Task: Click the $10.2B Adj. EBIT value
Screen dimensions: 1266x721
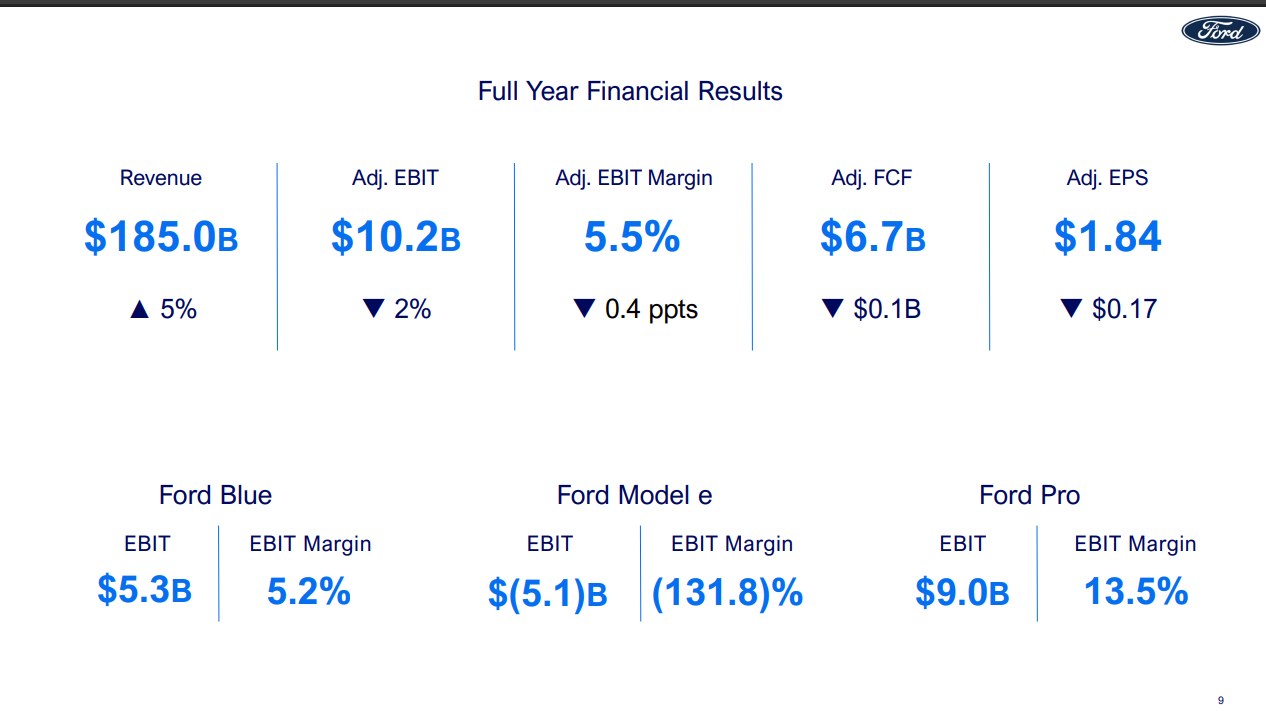Action: (396, 237)
